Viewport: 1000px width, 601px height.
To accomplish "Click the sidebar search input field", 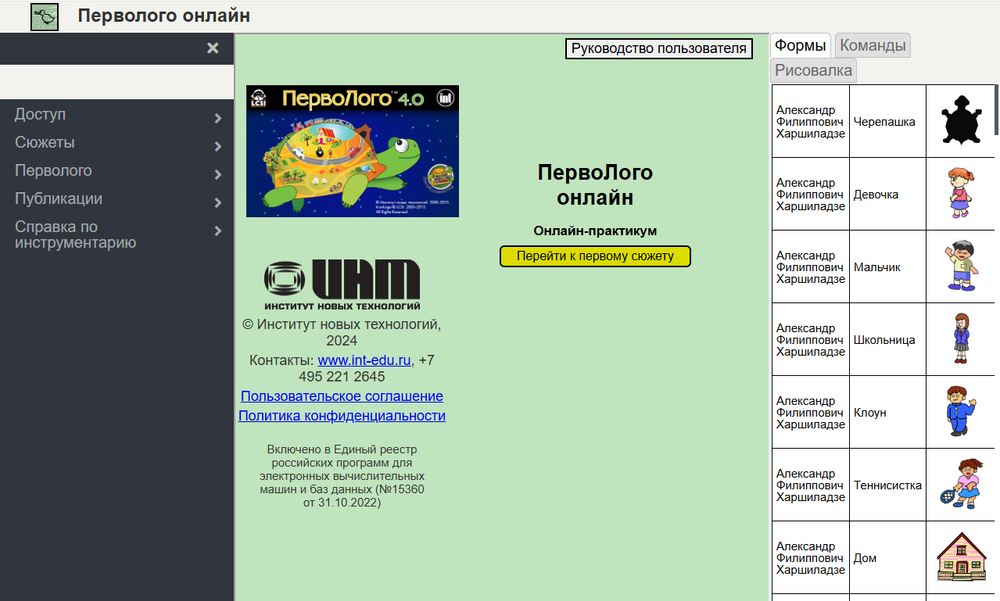I will (x=117, y=82).
